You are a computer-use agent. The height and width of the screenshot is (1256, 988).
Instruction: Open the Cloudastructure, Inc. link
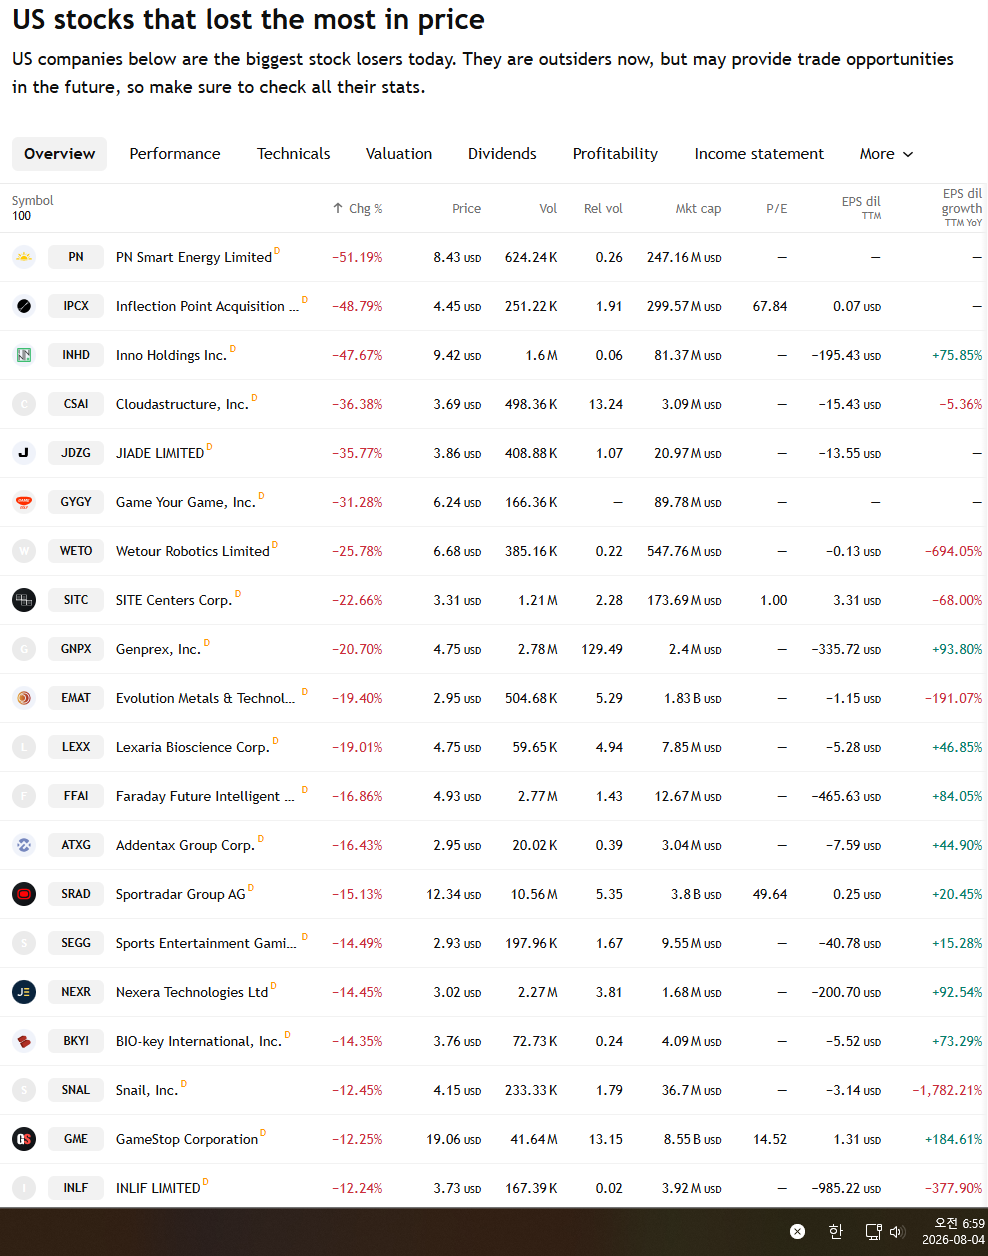(x=182, y=404)
